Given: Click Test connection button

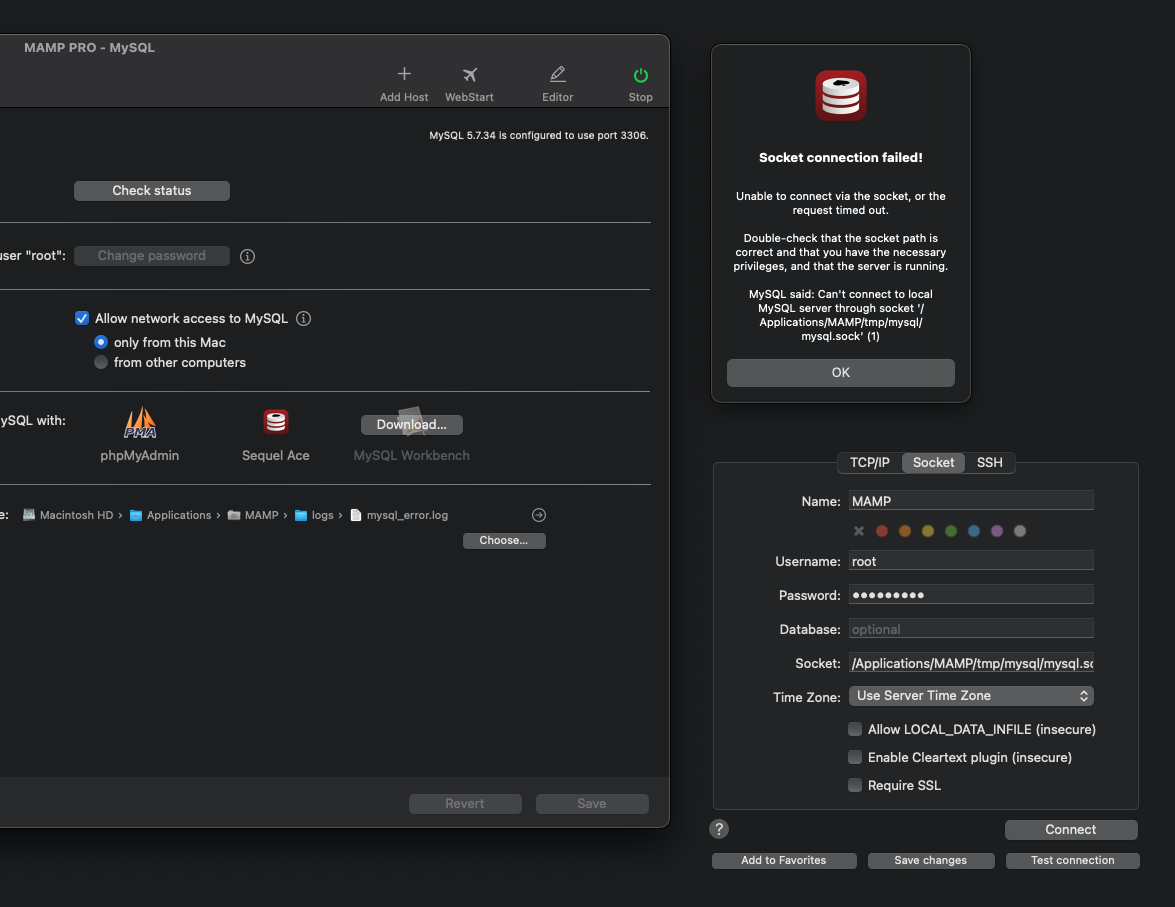Looking at the screenshot, I should 1072,861.
